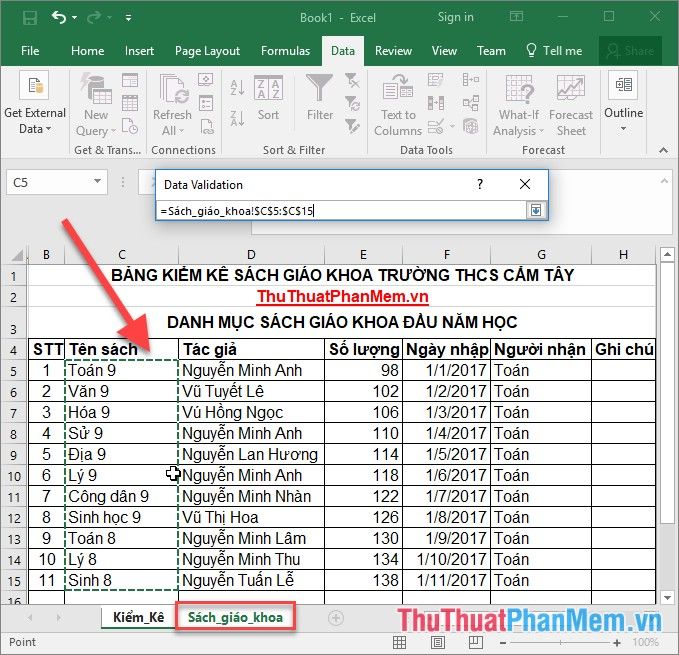Expand the Data Validation dialog with its range button
Image resolution: width=679 pixels, height=655 pixels.
536,210
